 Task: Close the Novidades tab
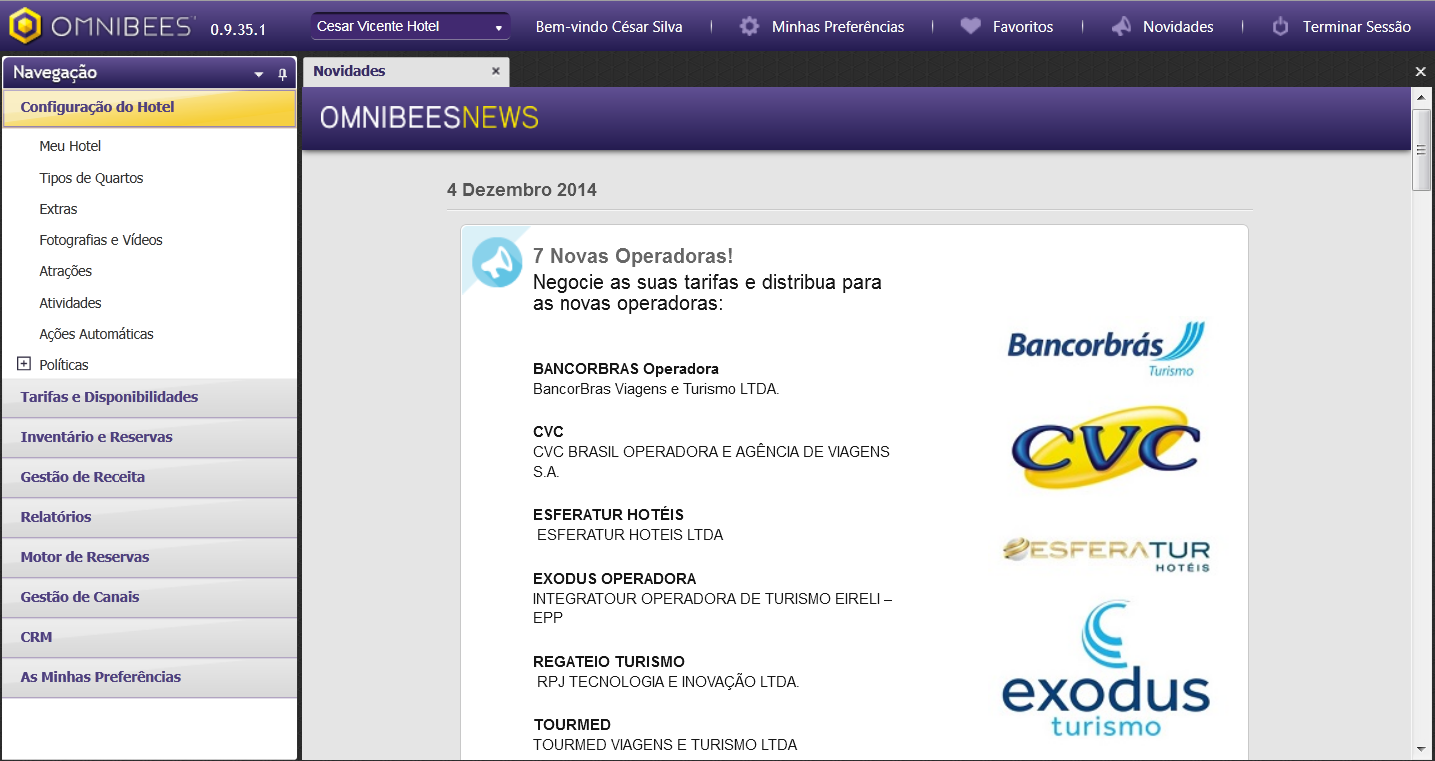coord(496,71)
